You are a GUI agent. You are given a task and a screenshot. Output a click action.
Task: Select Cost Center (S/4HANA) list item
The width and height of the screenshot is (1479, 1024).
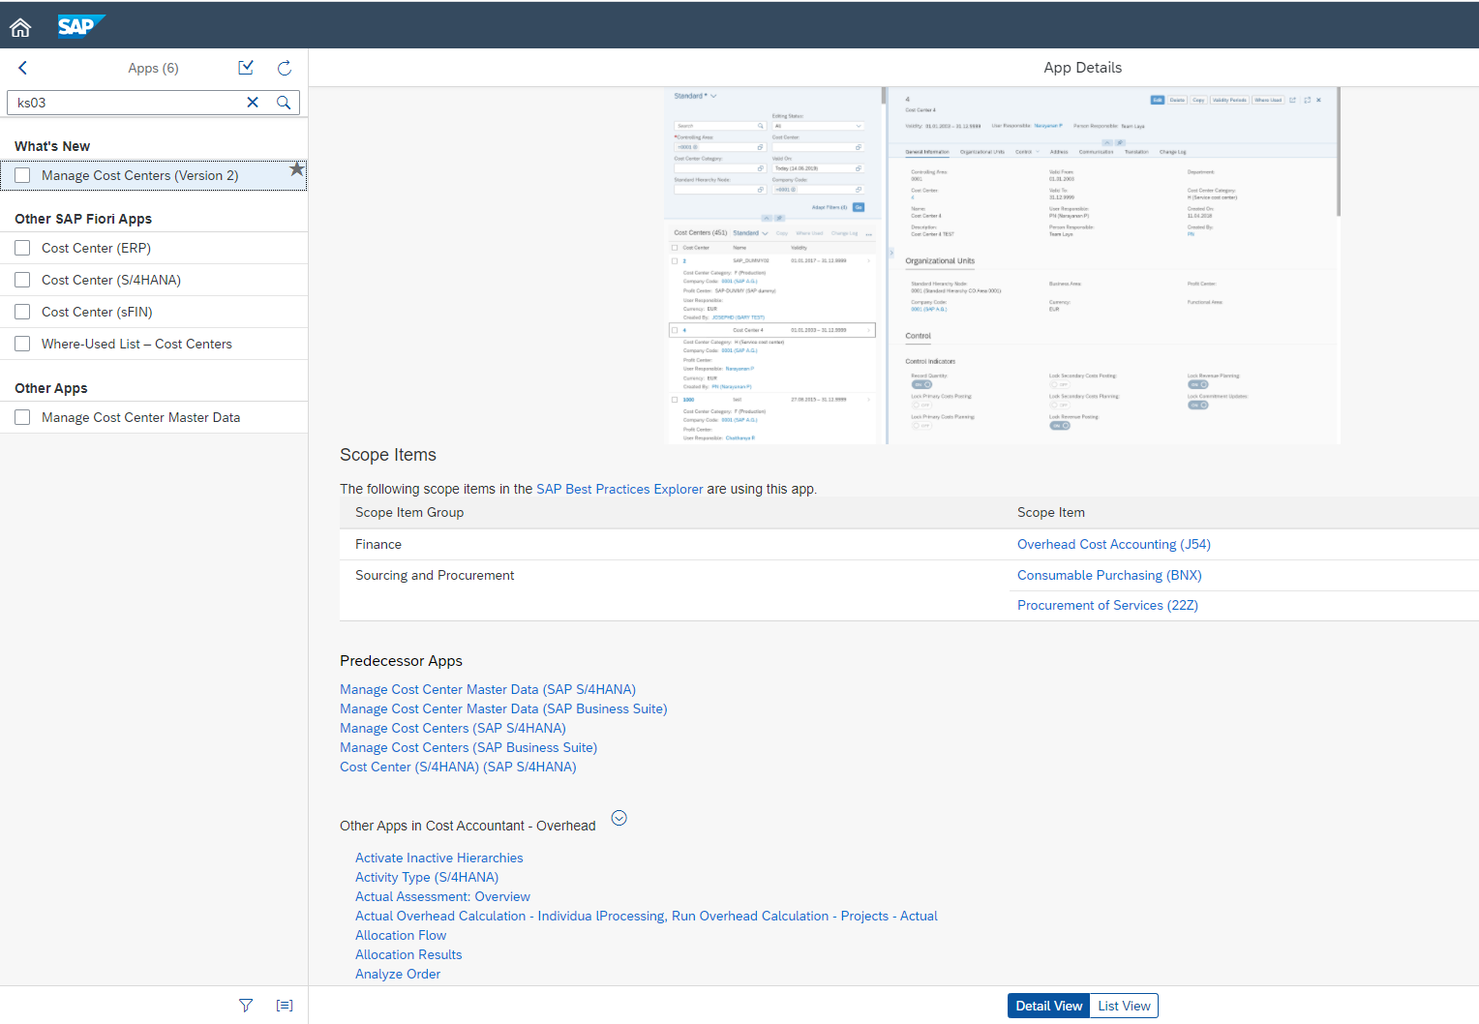coord(154,280)
